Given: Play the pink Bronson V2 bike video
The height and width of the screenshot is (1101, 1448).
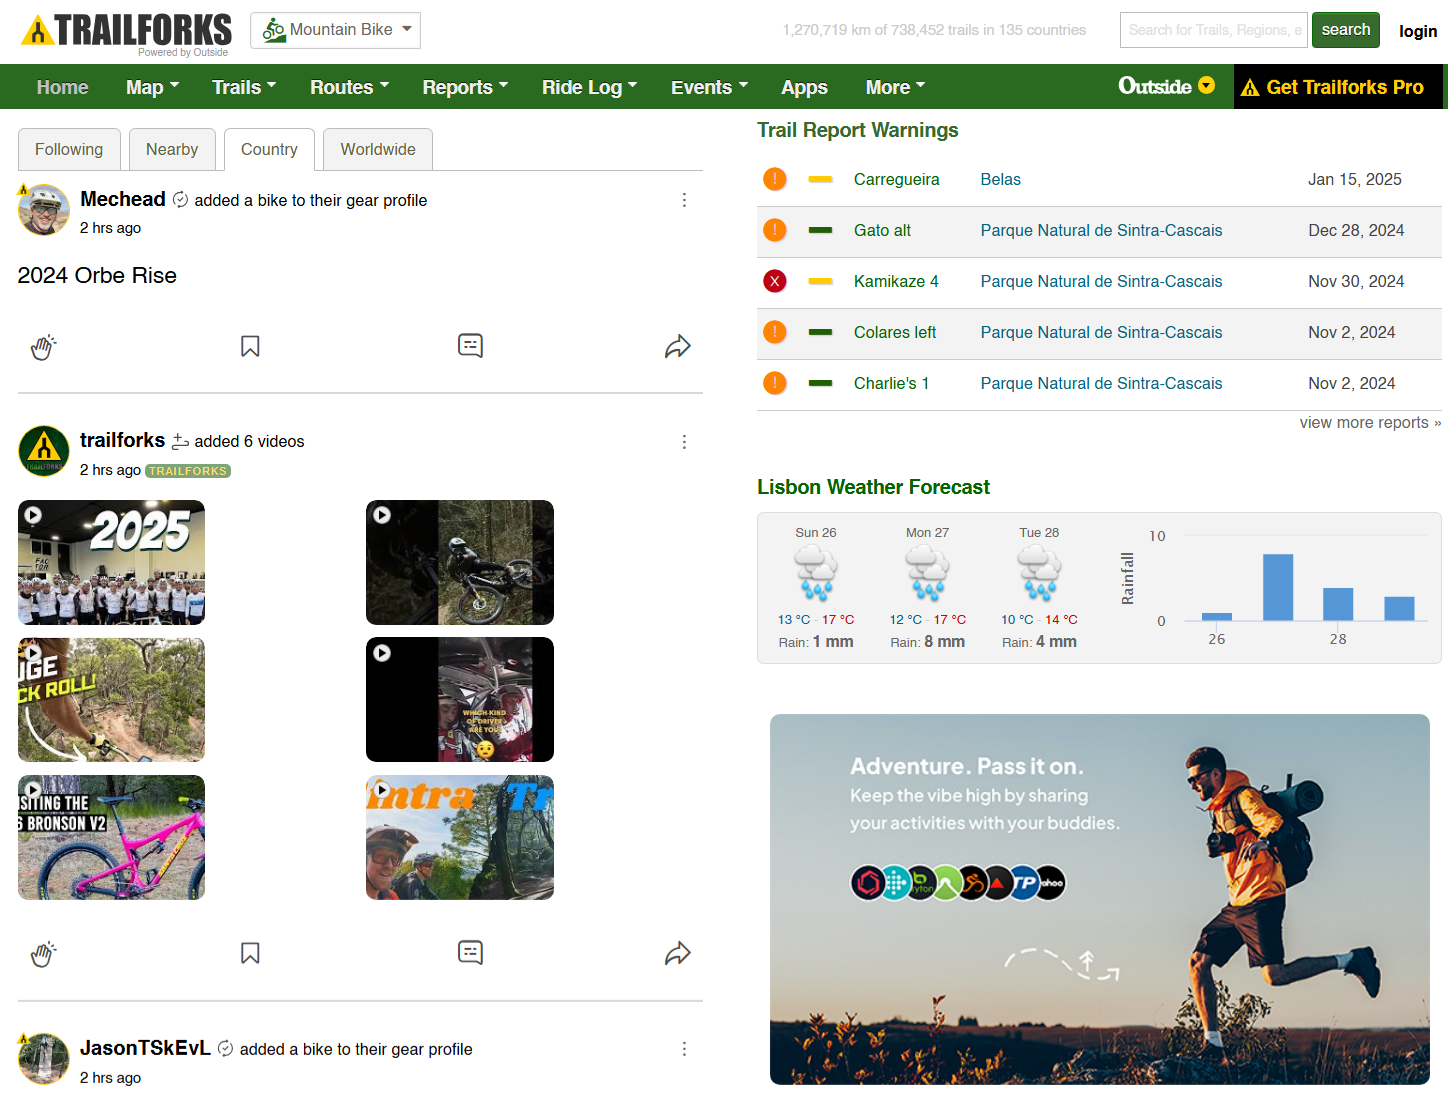Looking at the screenshot, I should 111,837.
